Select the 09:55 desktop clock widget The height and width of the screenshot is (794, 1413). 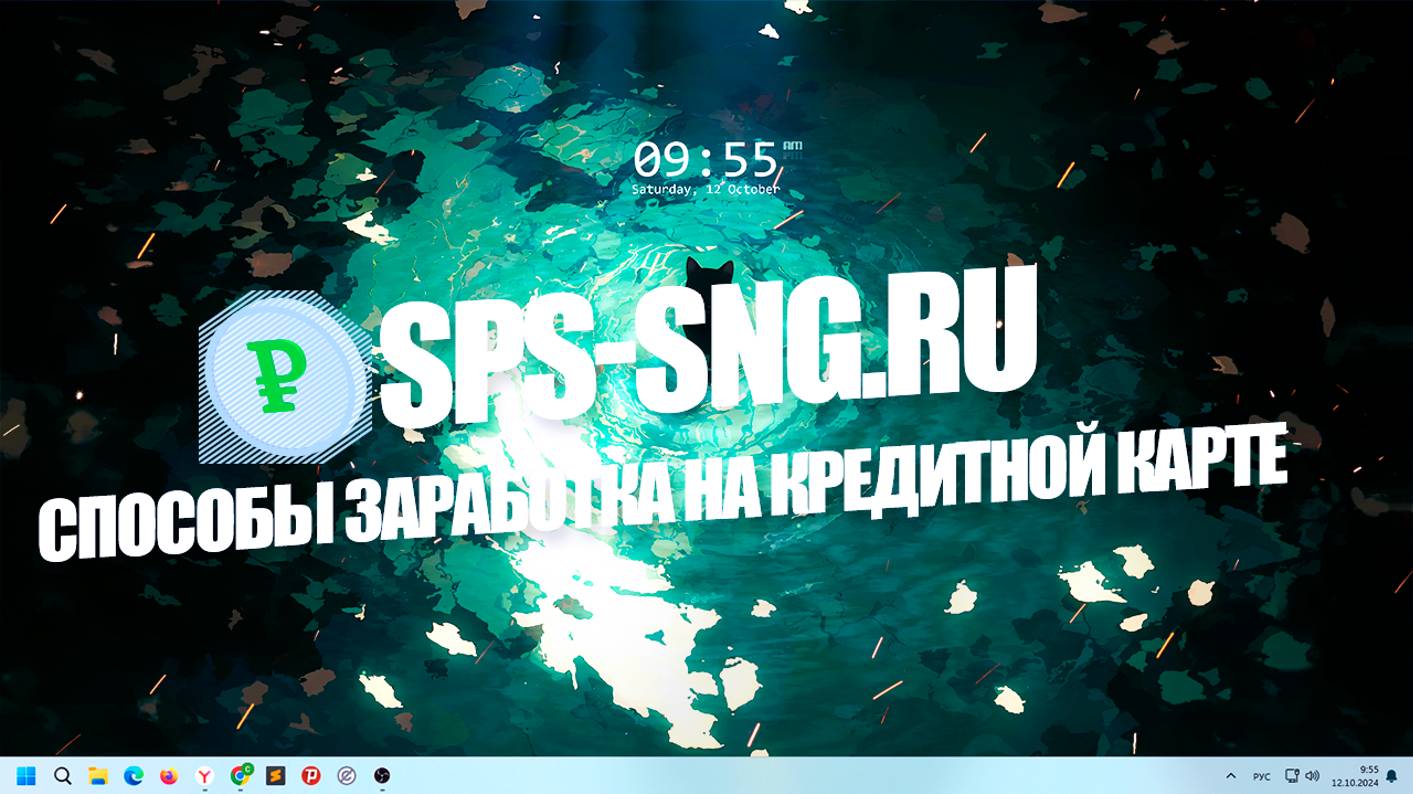718,167
